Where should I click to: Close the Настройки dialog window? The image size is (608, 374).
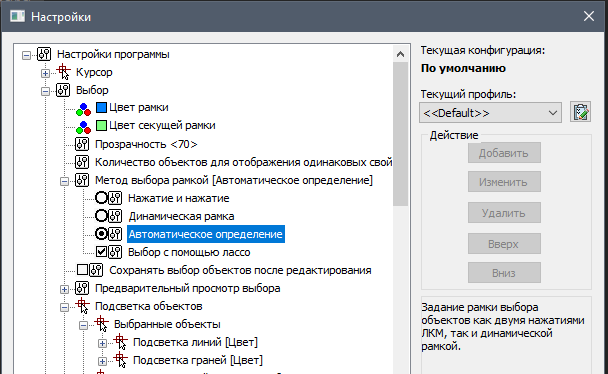pos(589,16)
